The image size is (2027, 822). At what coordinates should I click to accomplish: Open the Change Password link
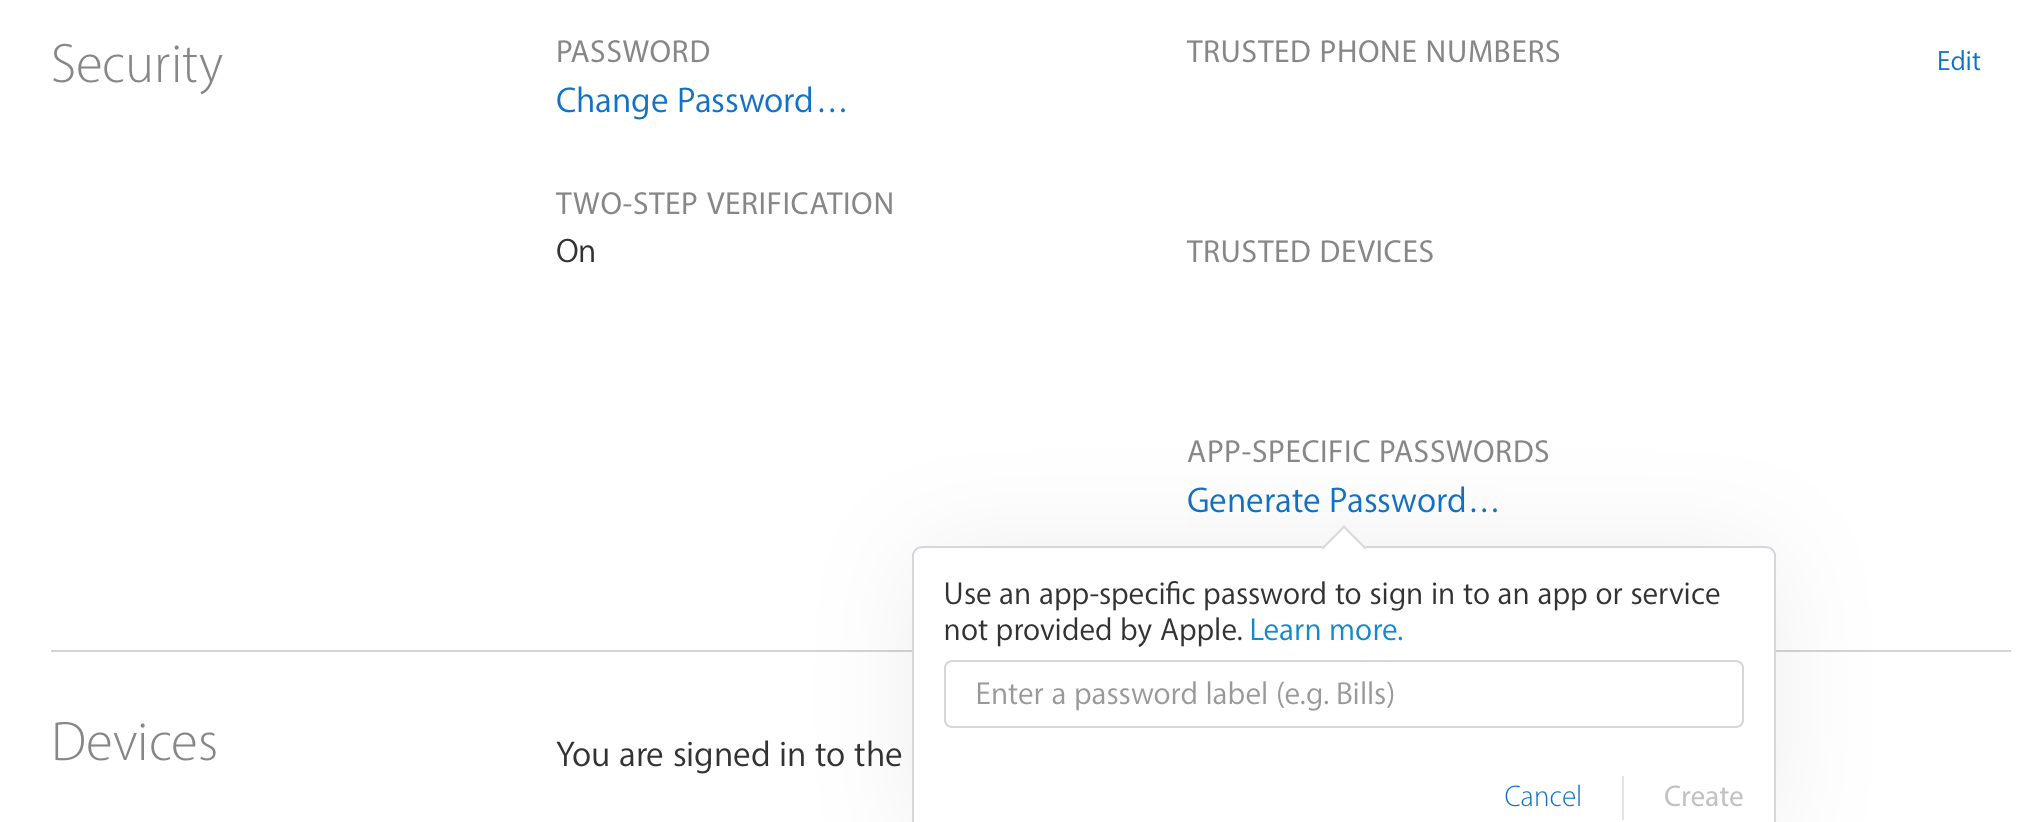point(701,101)
